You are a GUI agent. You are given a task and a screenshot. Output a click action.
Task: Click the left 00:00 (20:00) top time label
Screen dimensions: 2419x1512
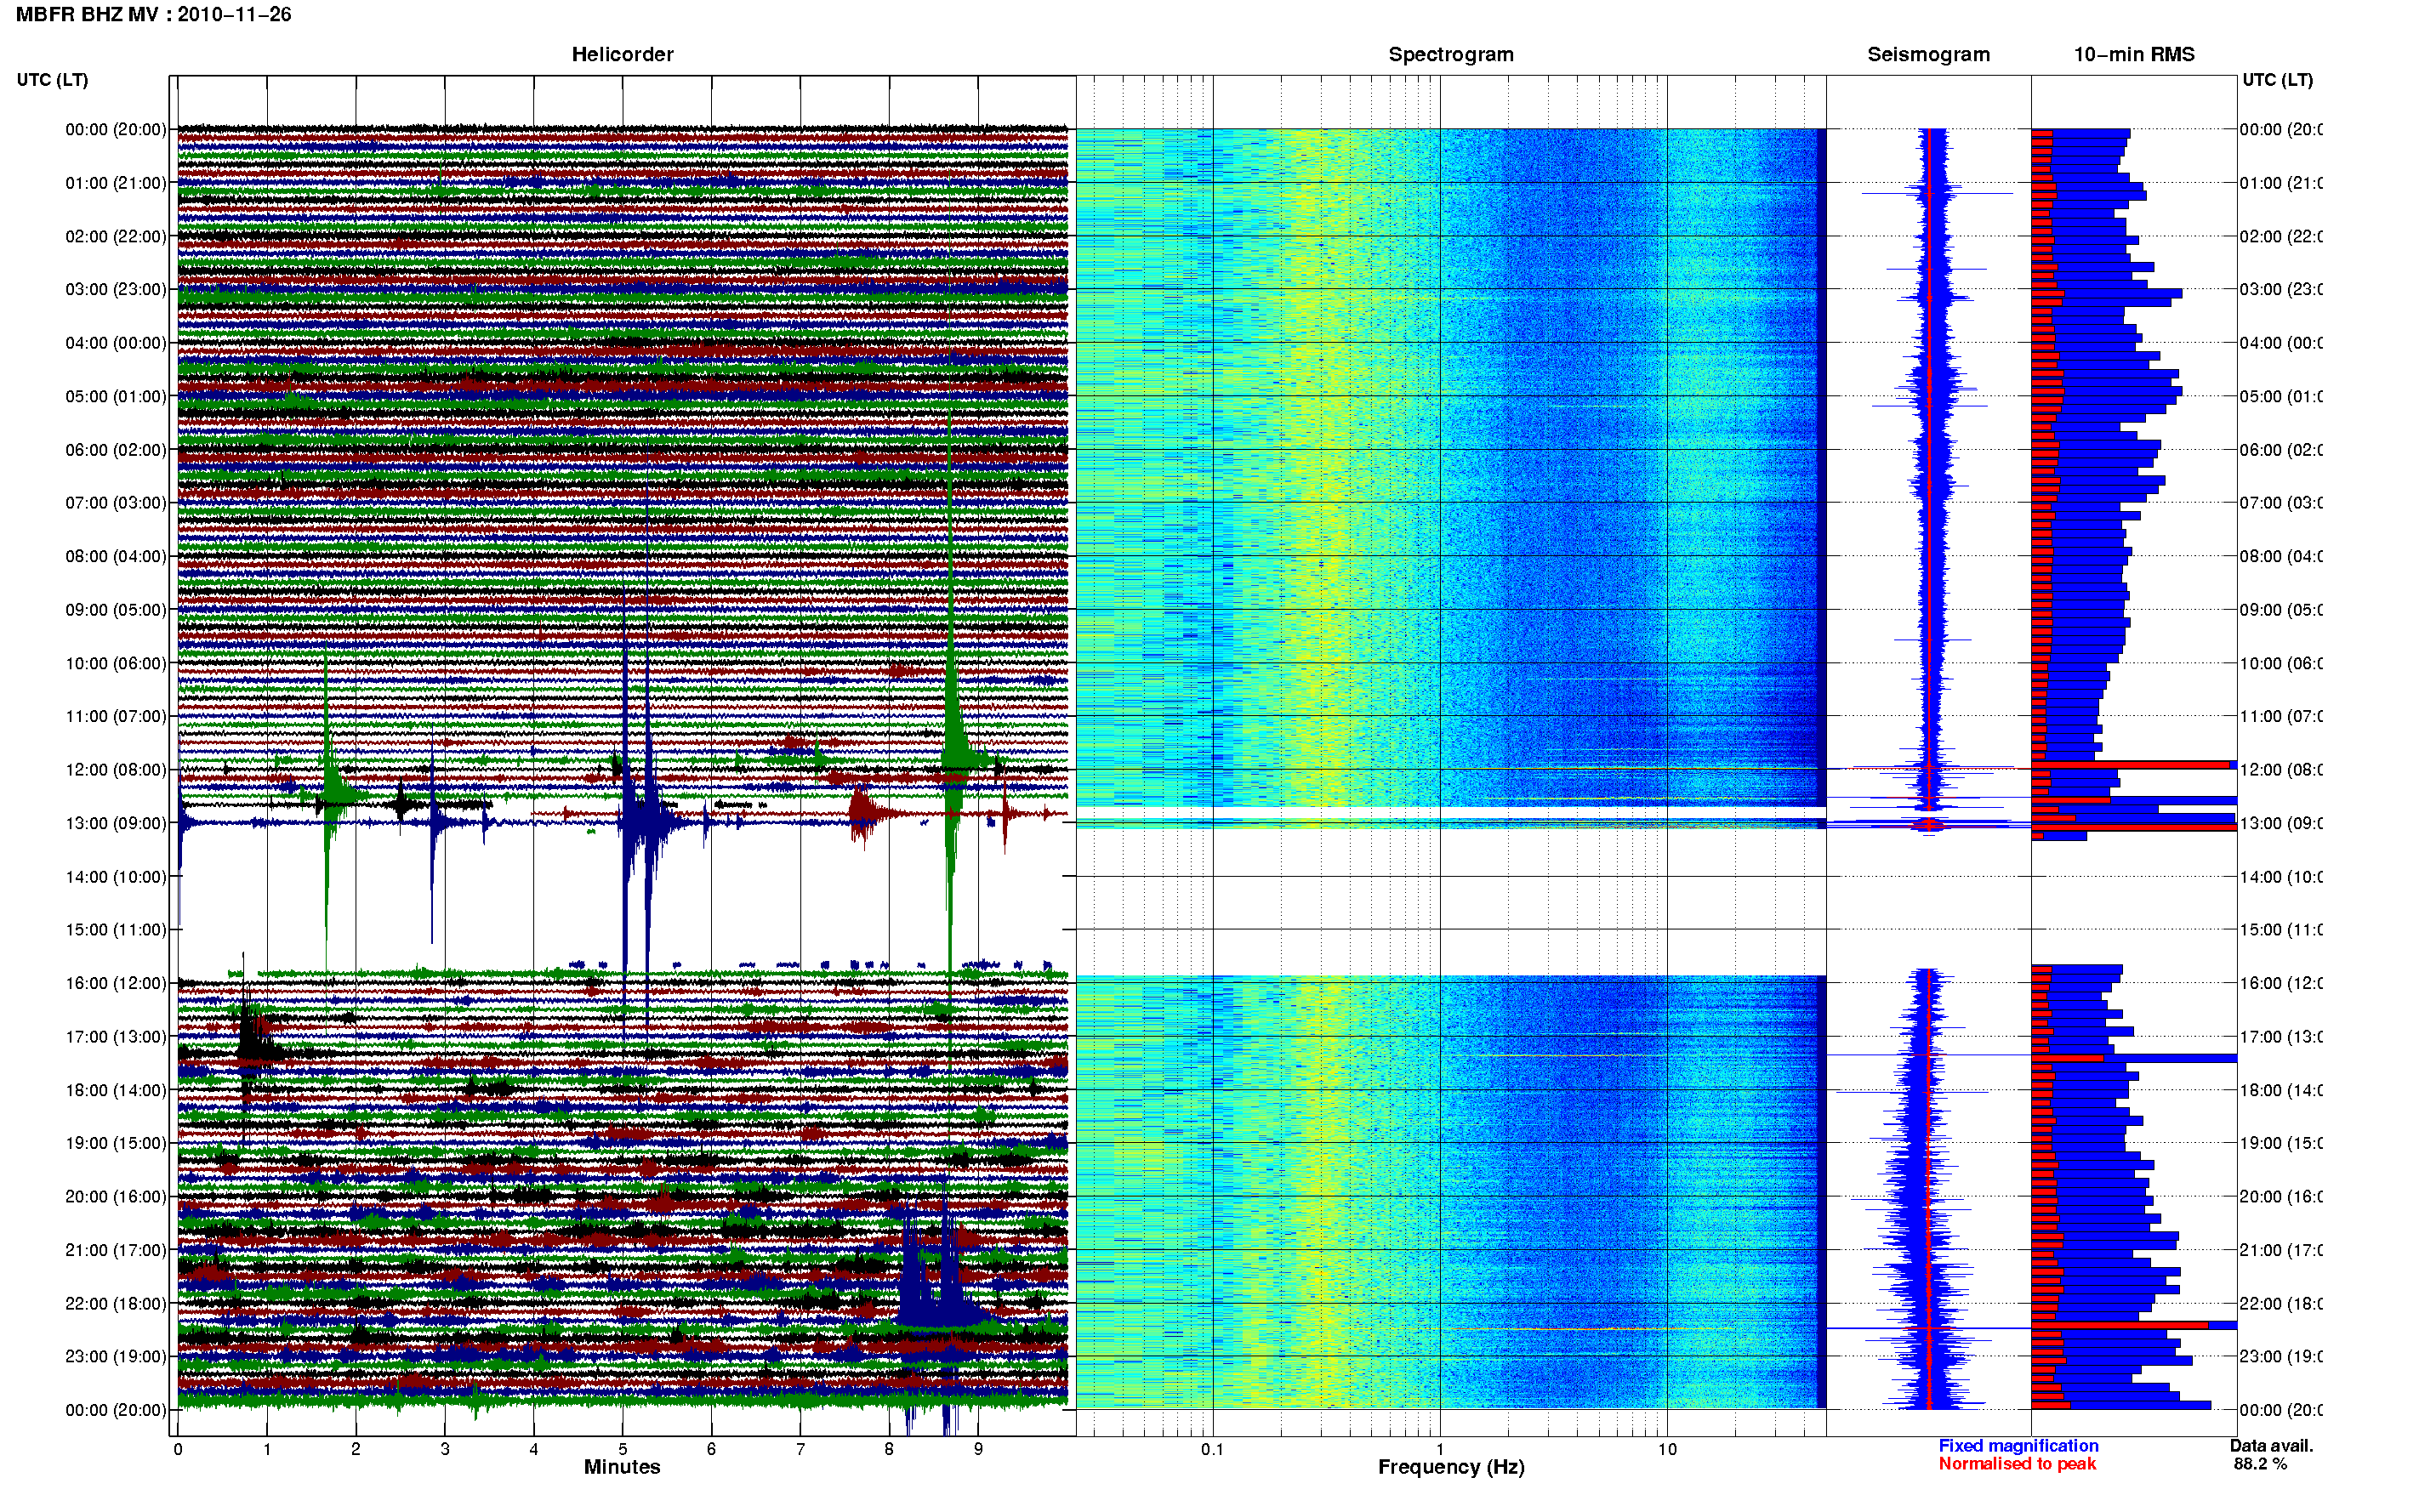tap(116, 129)
